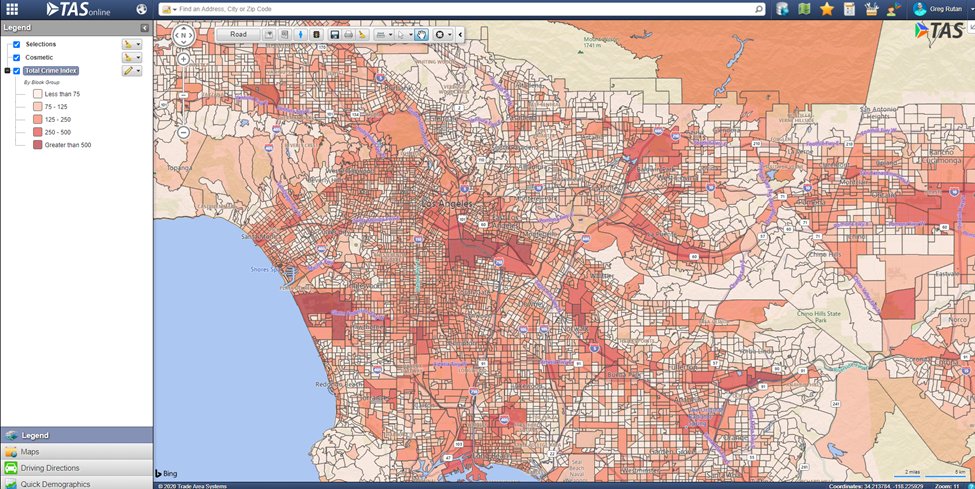This screenshot has height=489, width=975.
Task: Zoom out with the minus button
Action: tap(183, 132)
